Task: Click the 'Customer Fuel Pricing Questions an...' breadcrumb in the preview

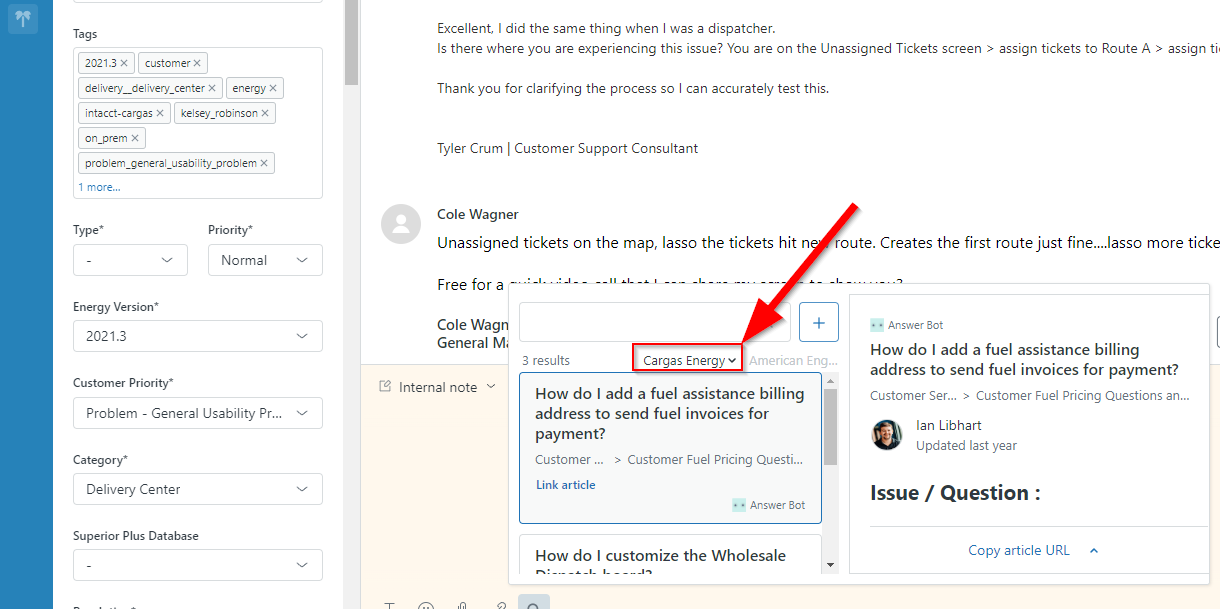Action: [1083, 396]
